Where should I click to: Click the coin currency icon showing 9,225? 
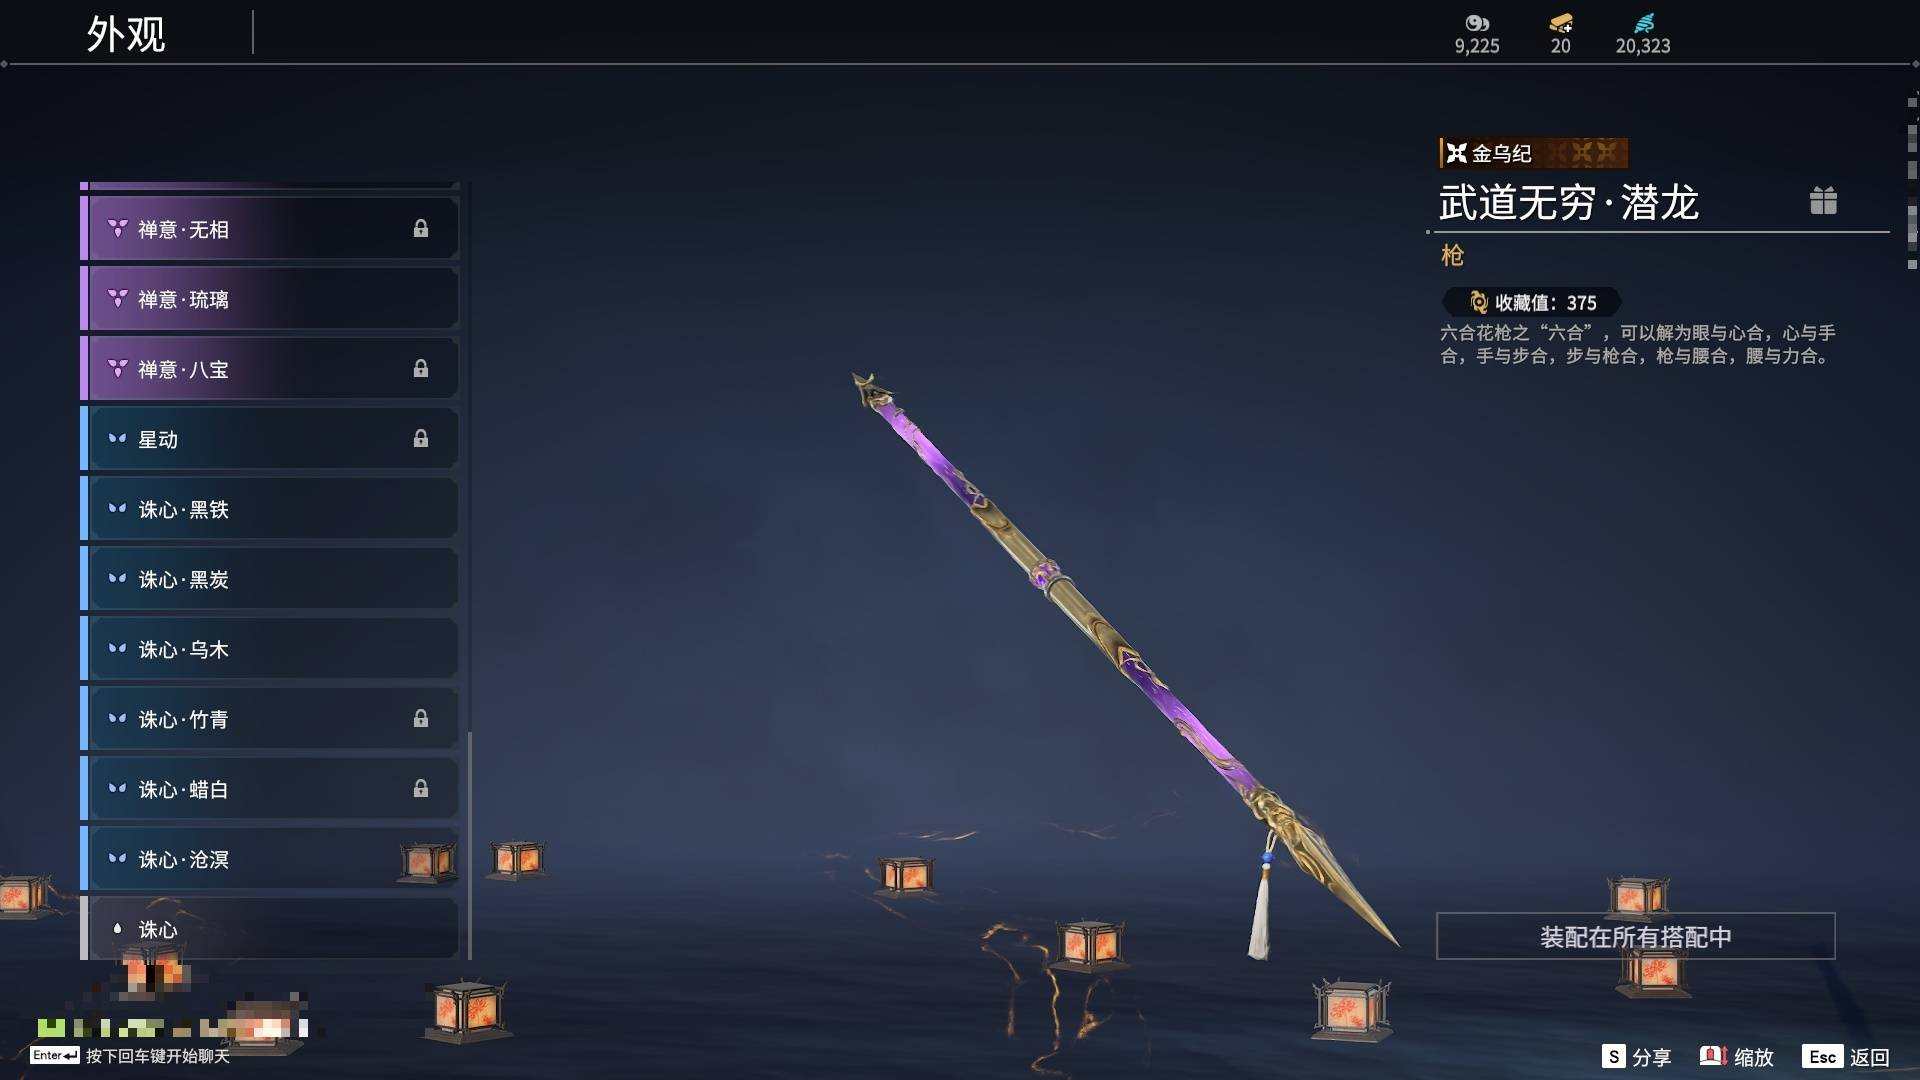tap(1477, 23)
